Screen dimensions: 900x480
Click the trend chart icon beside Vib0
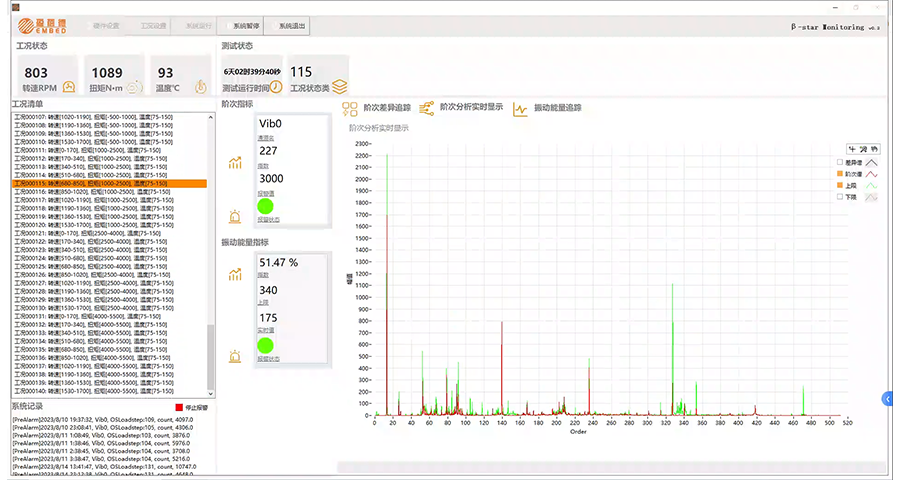[x=235, y=163]
